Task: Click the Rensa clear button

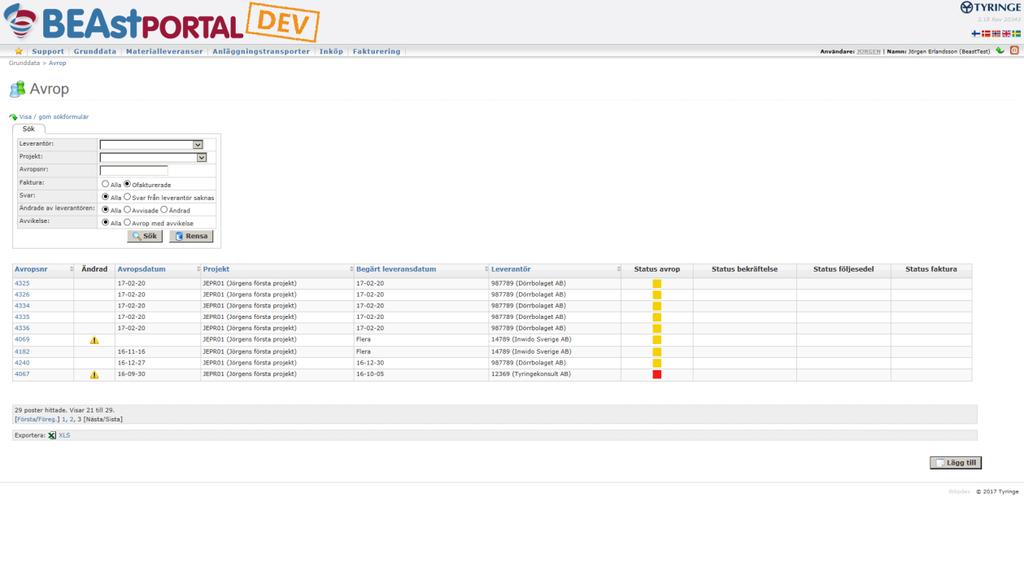Action: [x=191, y=236]
